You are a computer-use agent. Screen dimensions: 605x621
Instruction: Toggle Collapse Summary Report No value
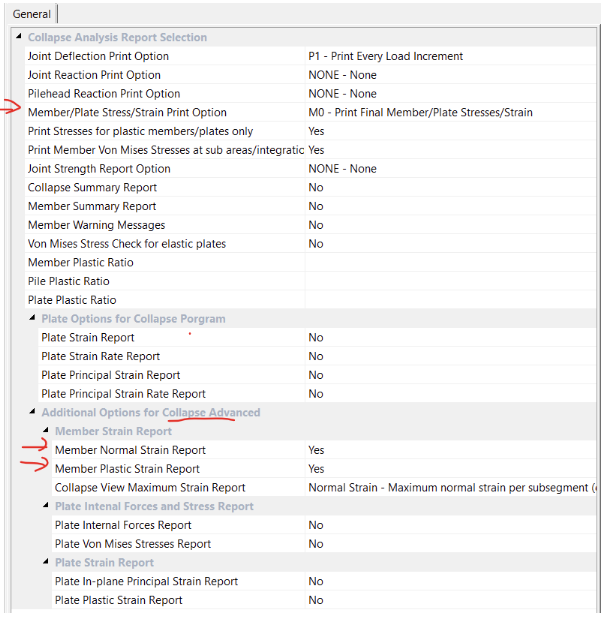tap(451, 187)
